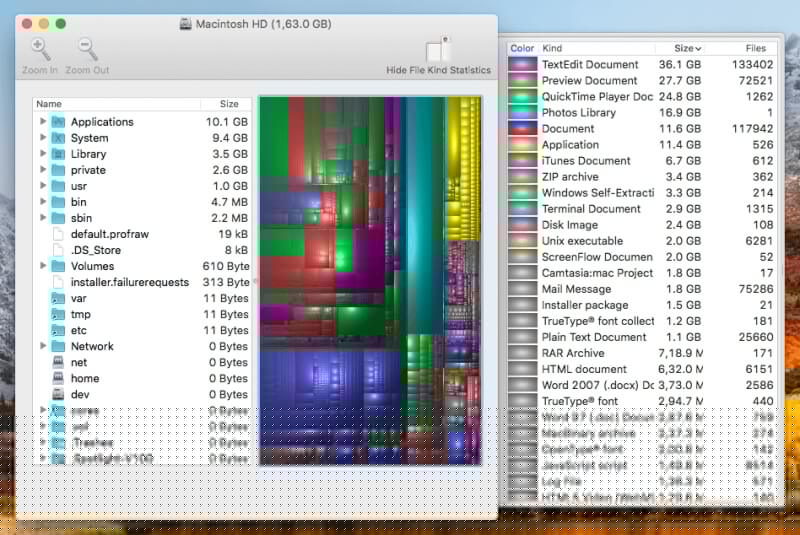This screenshot has width=800, height=535.
Task: Sort statistics by the Size column
Action: pyautogui.click(x=686, y=48)
